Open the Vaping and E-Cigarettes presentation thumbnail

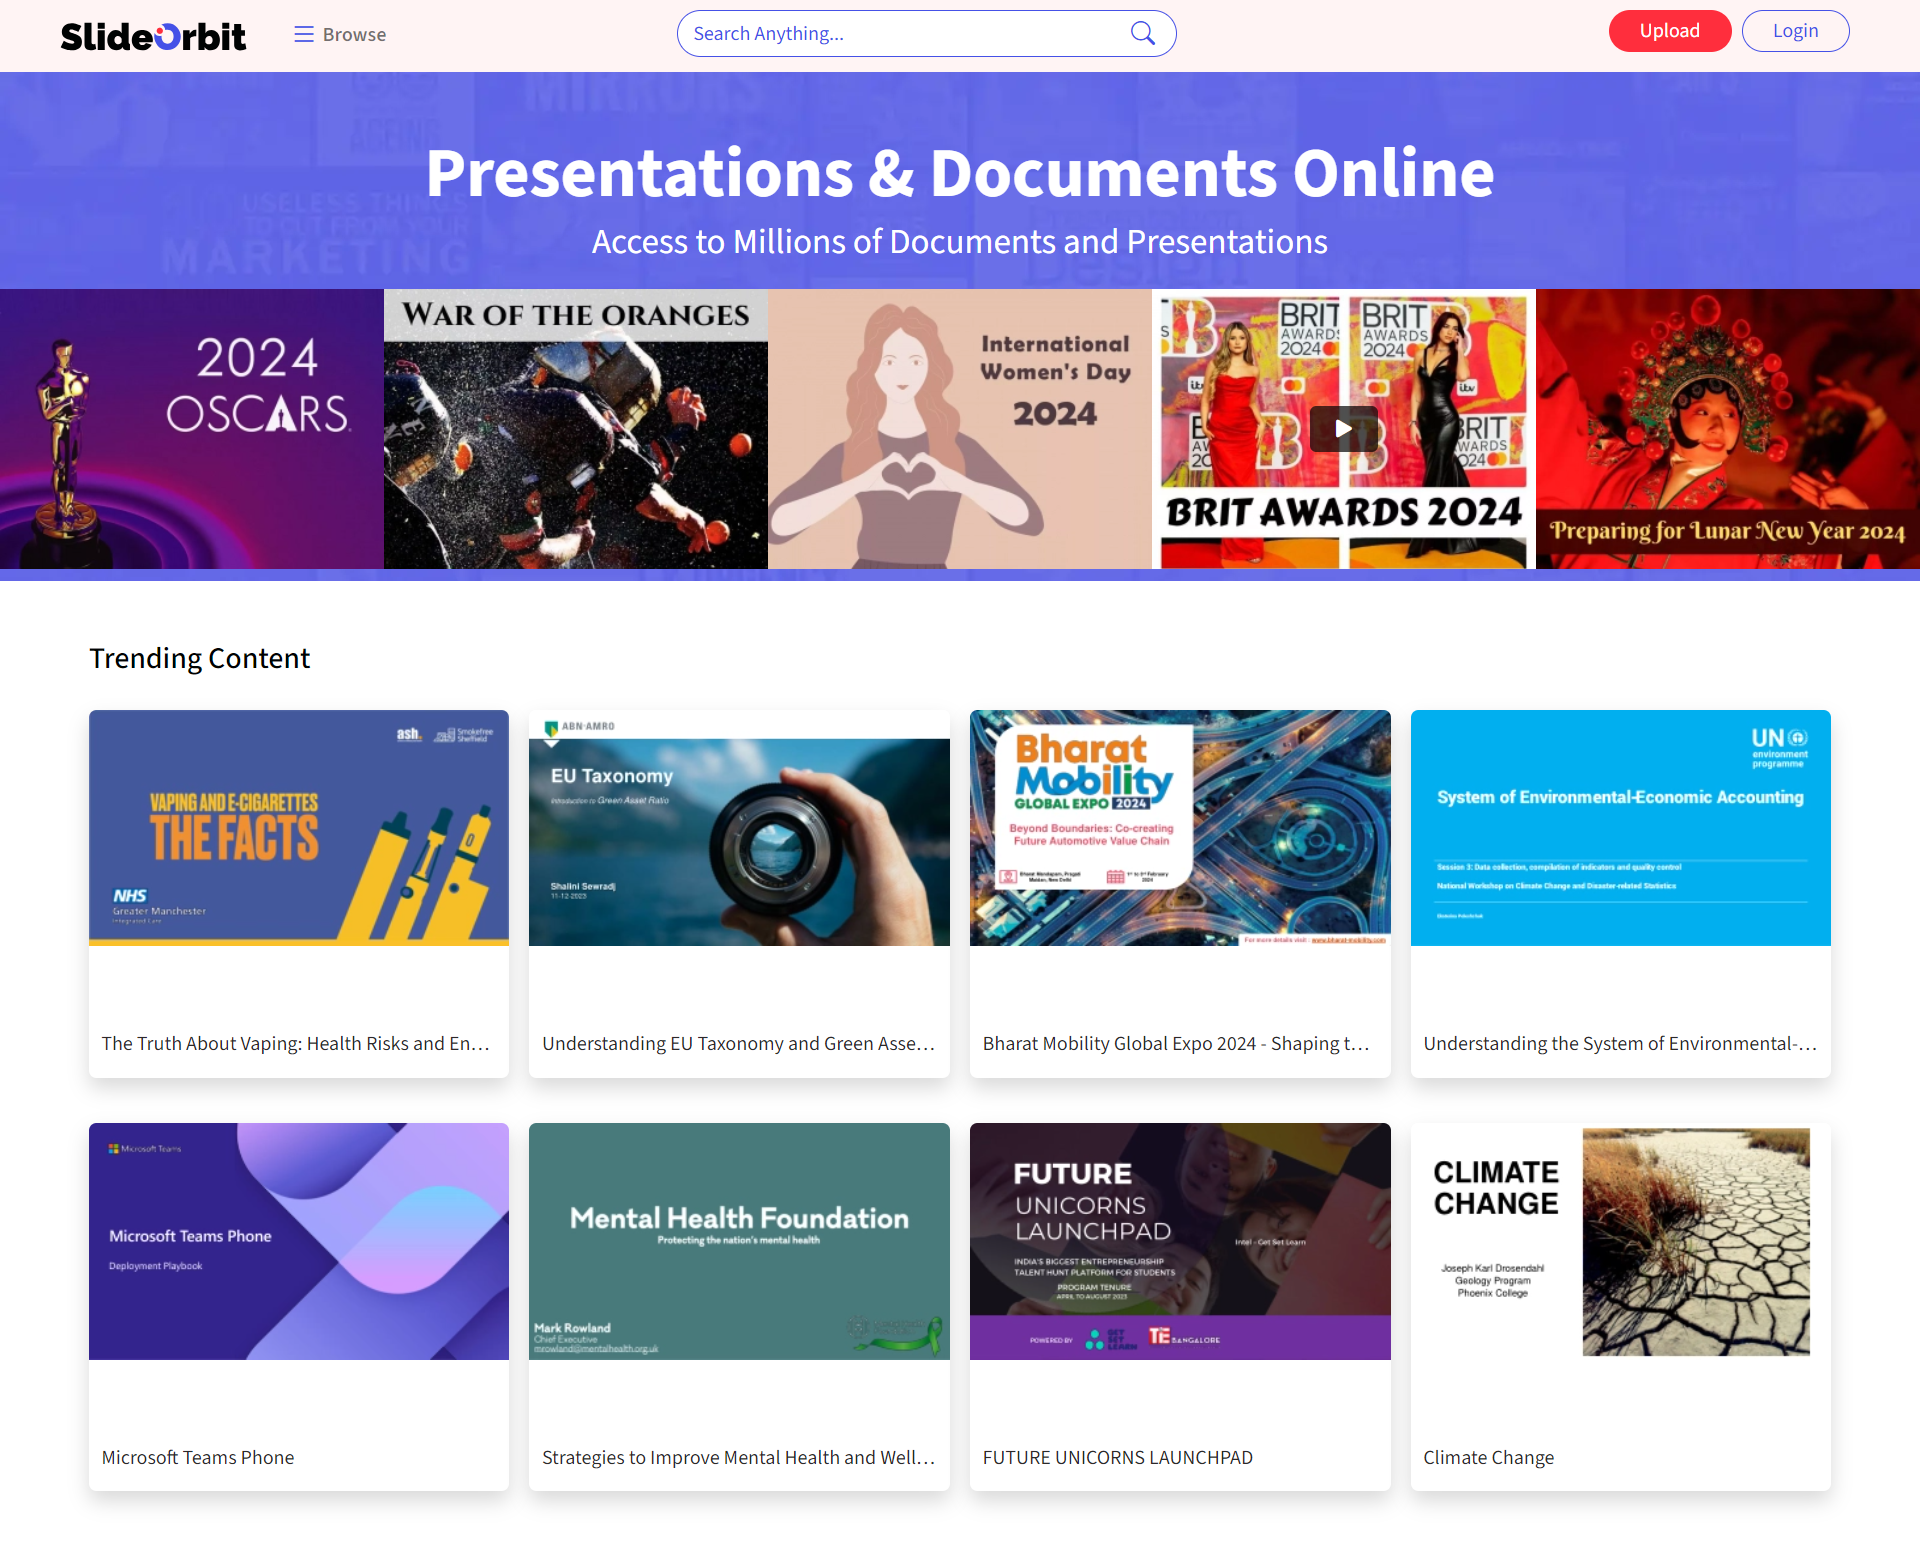pyautogui.click(x=299, y=828)
